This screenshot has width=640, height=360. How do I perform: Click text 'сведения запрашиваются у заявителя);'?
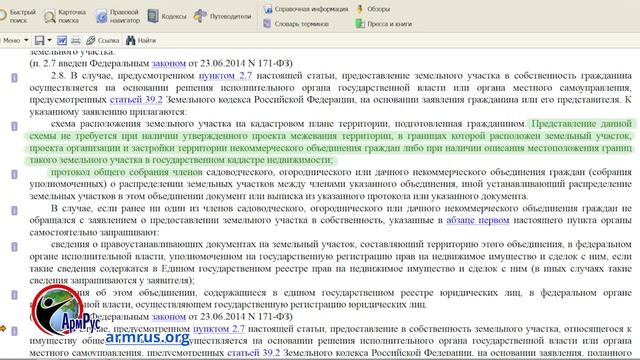click(x=112, y=280)
